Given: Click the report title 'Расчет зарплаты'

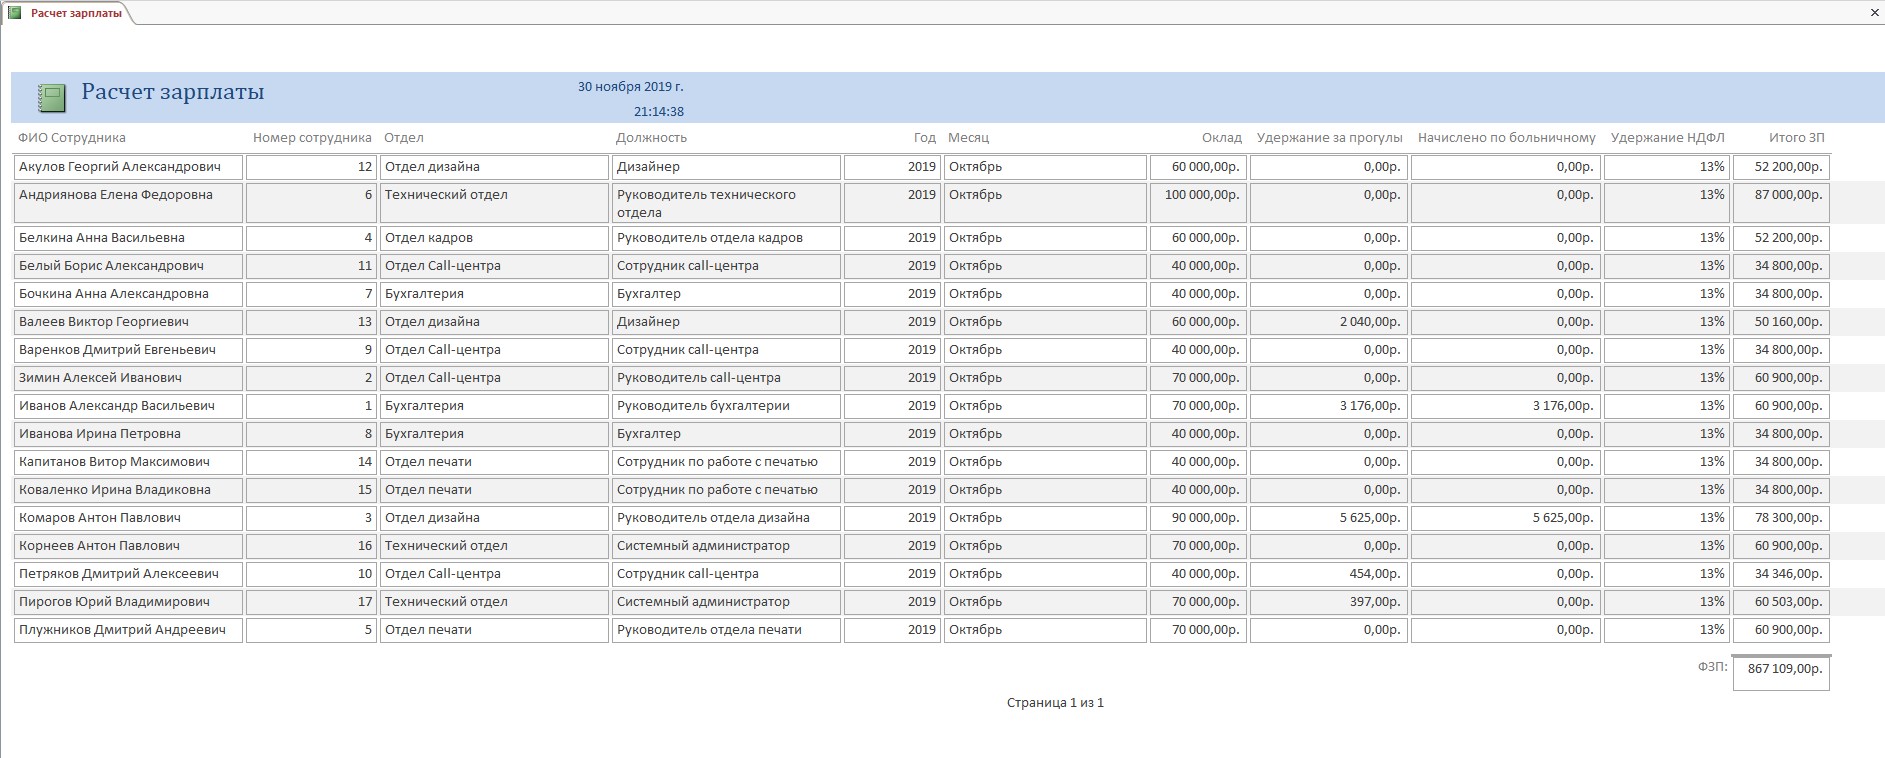Looking at the screenshot, I should click(172, 92).
